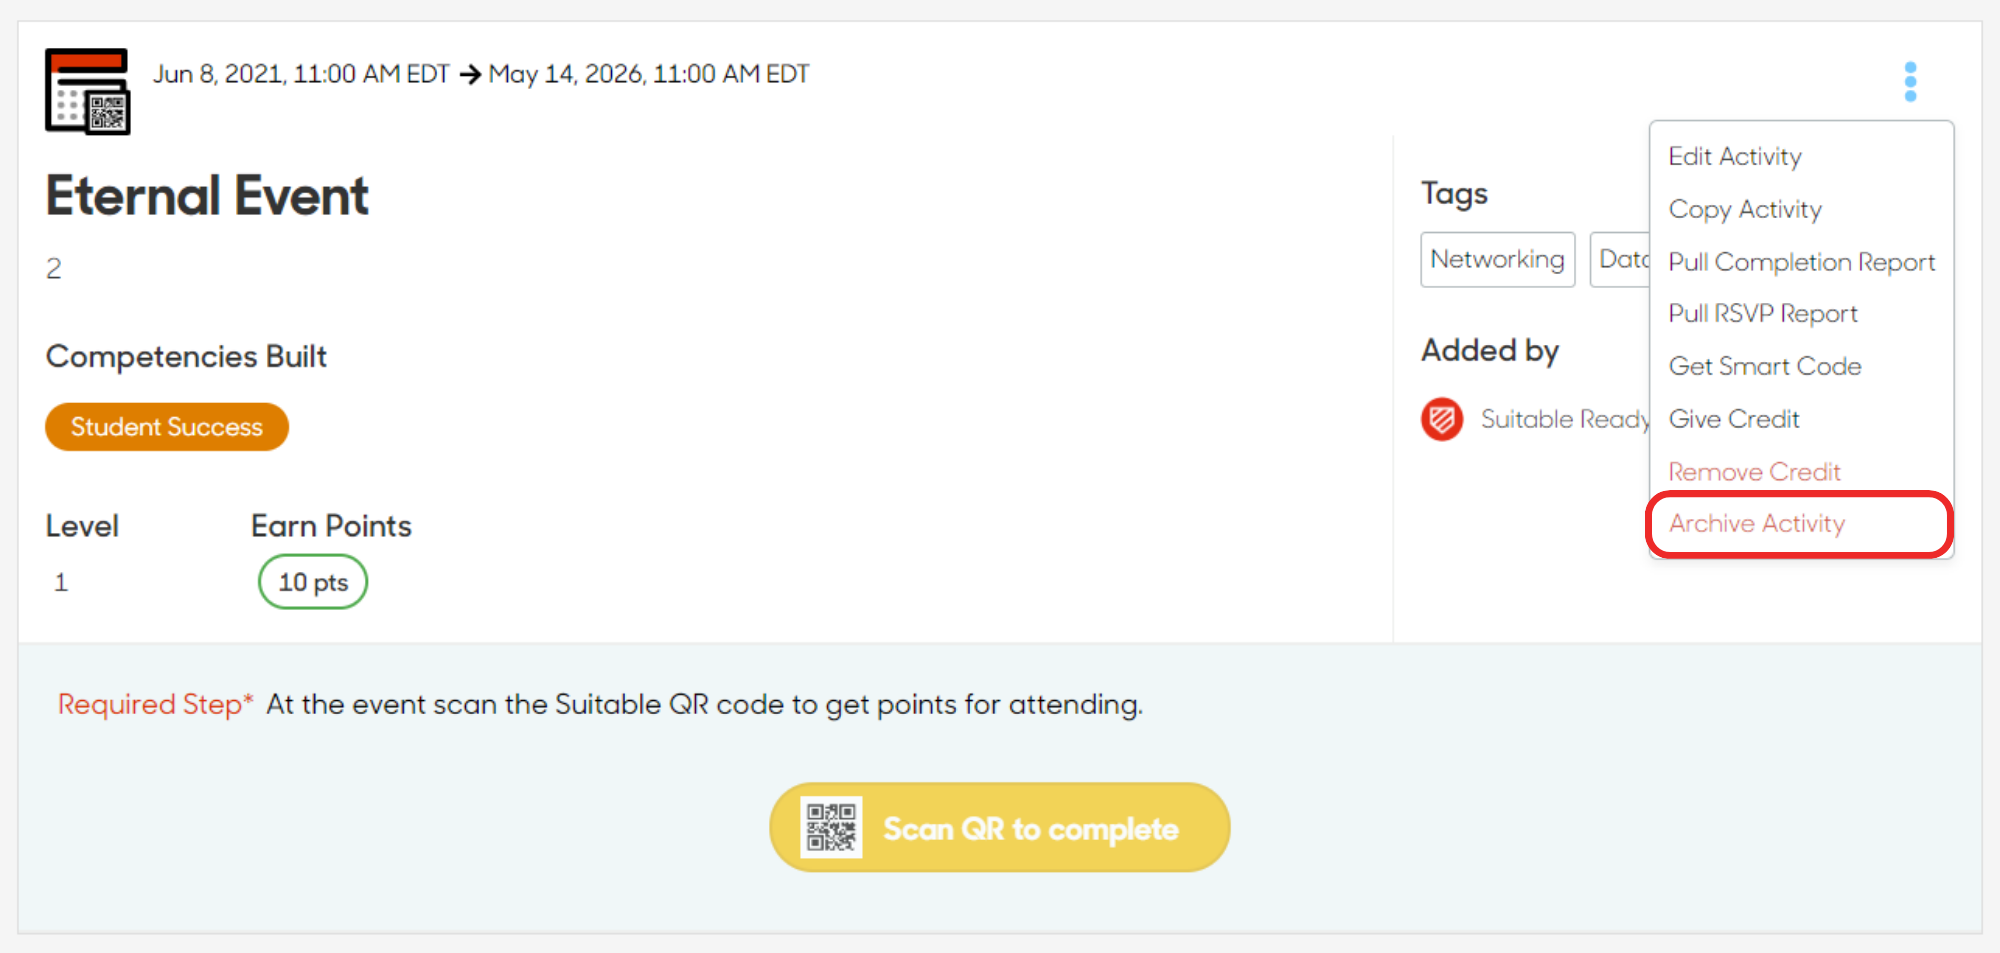Click the Eternal Event title
Screen dimensions: 2000x953
(207, 196)
